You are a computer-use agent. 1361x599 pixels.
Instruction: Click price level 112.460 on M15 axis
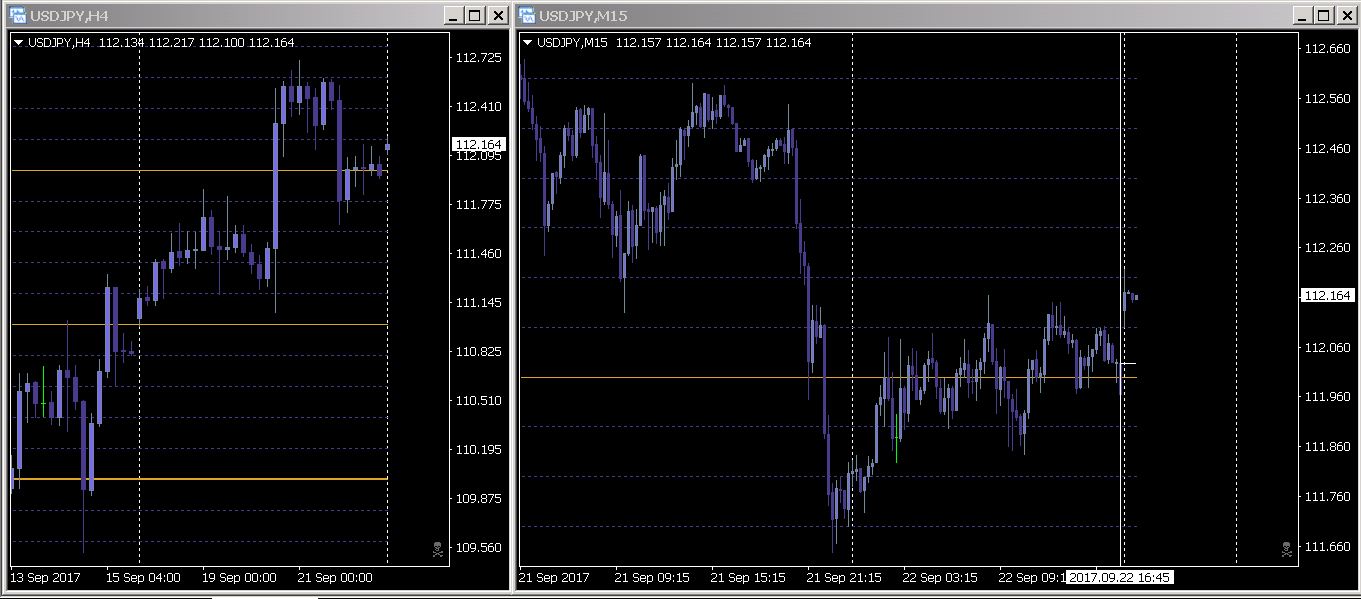1327,148
